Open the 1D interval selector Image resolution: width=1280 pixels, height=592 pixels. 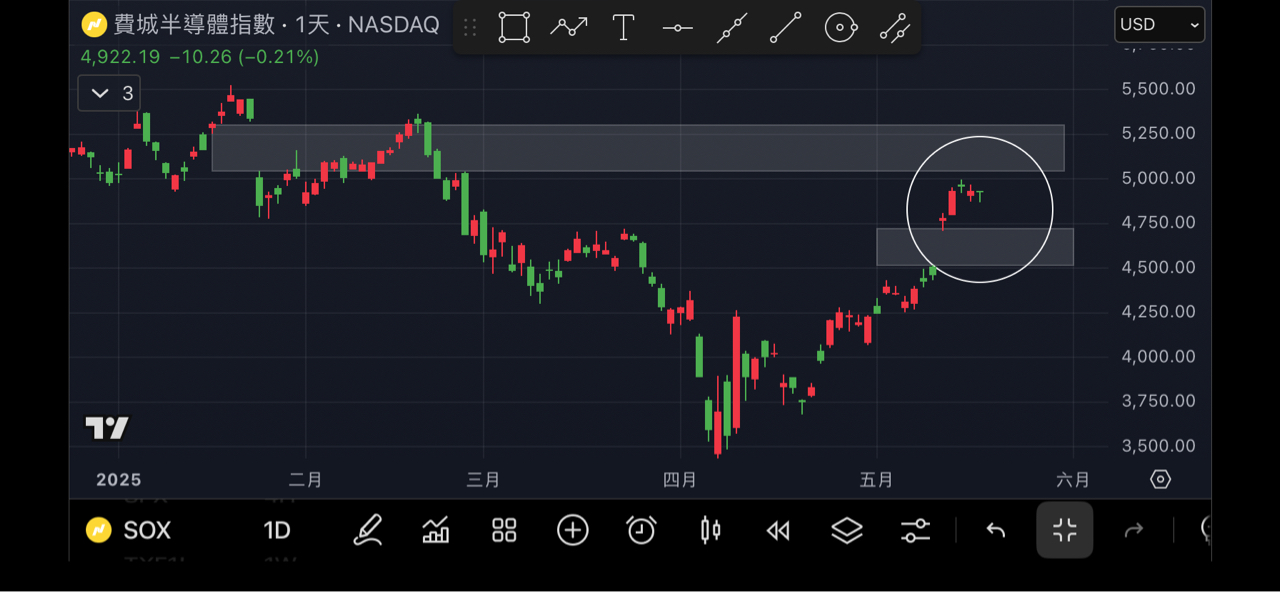pos(277,530)
